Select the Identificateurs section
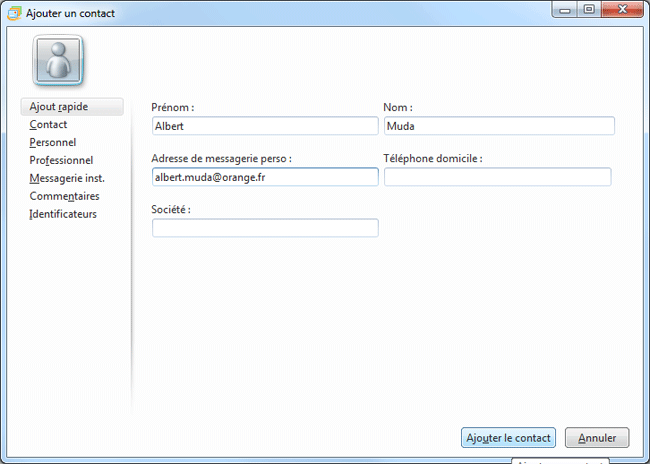Image resolution: width=650 pixels, height=464 pixels. [63, 214]
